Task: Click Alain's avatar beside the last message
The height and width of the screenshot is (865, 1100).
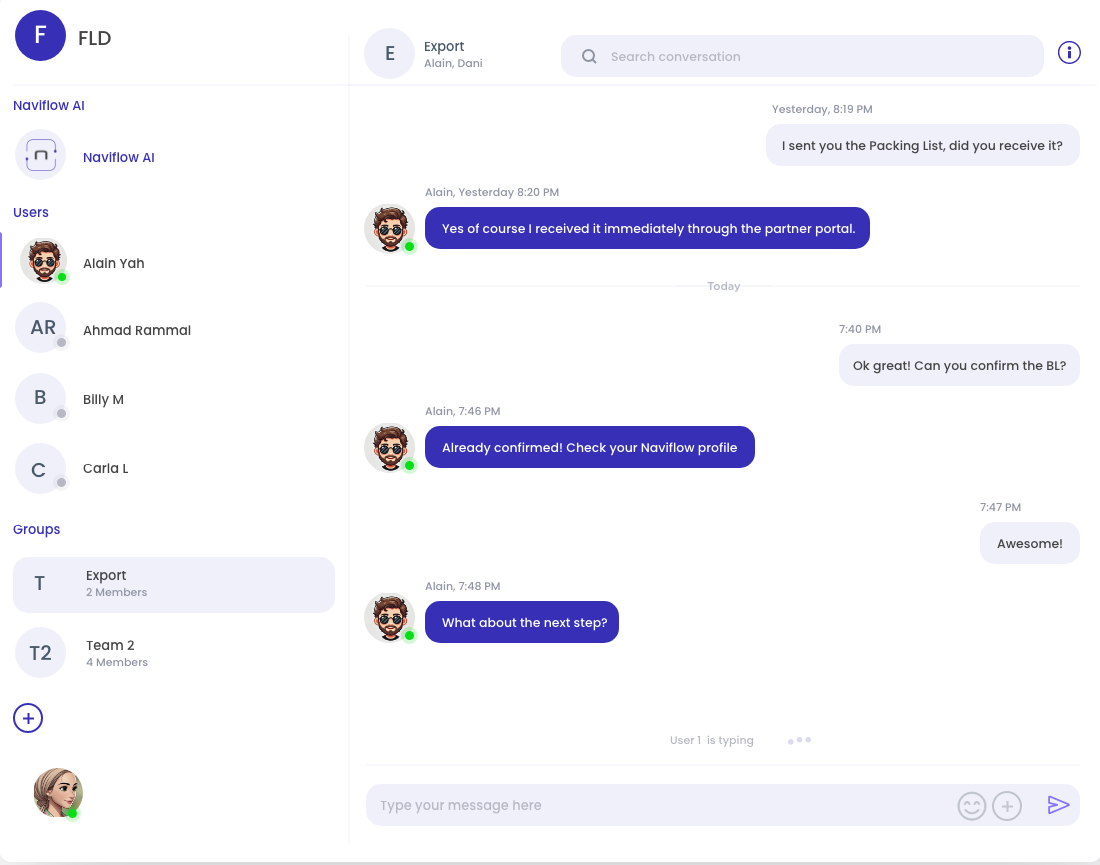Action: (390, 618)
